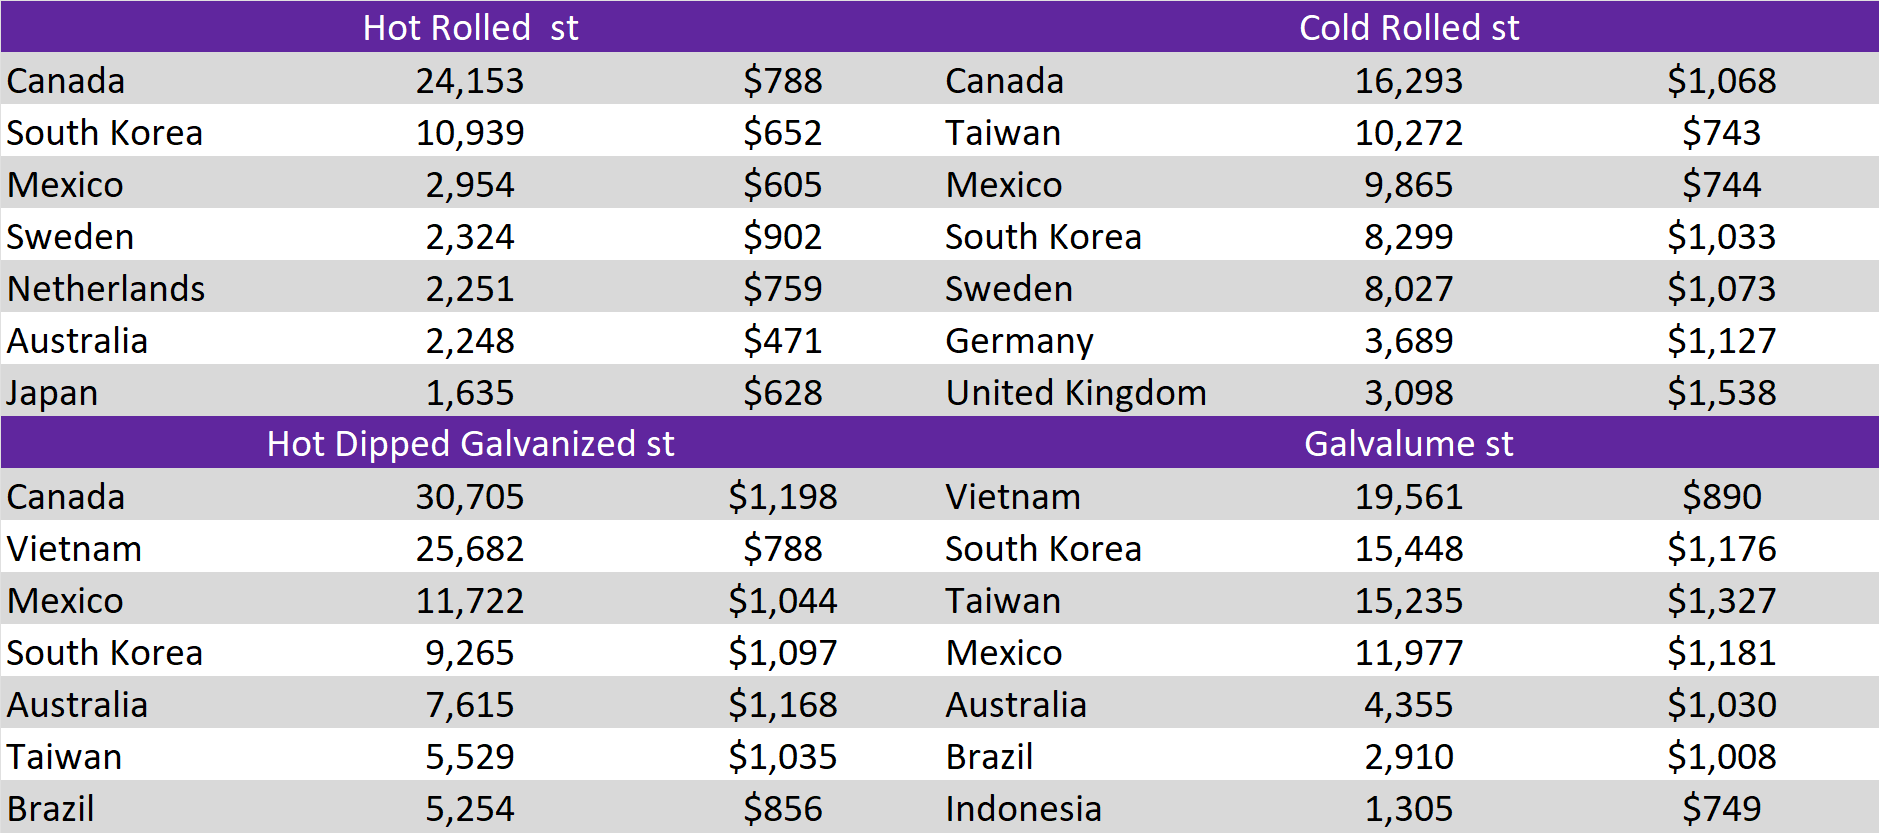Screen dimensions: 1879x833
Task: Click the Hot Rolled st header
Action: [x=470, y=27]
